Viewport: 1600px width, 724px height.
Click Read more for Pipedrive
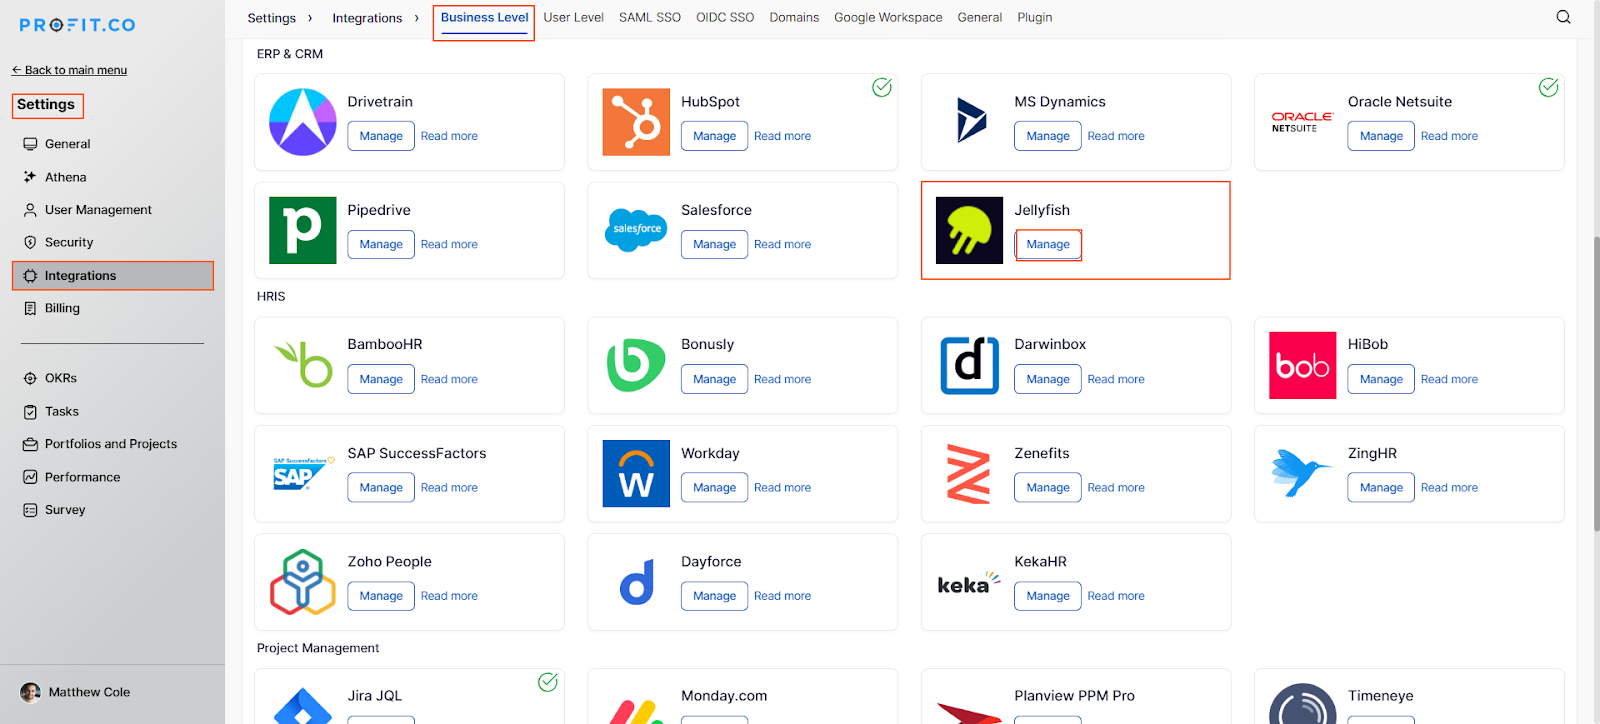(x=449, y=244)
